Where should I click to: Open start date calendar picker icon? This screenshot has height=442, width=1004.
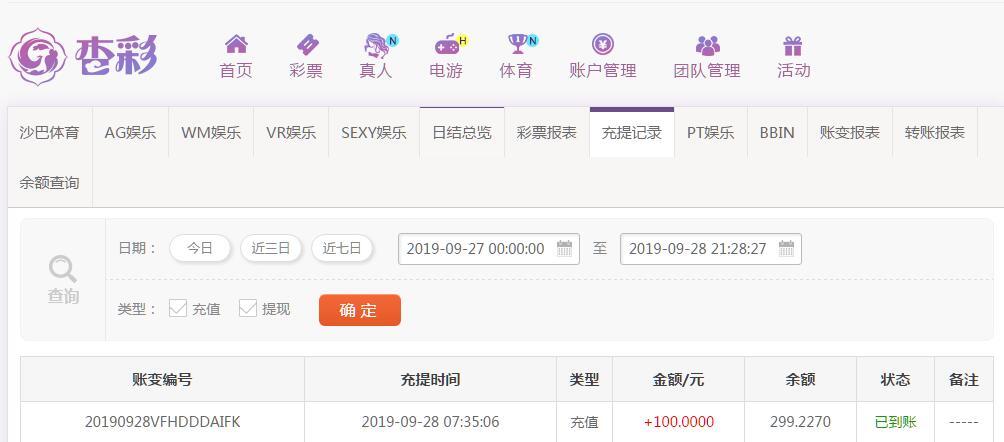pos(564,249)
